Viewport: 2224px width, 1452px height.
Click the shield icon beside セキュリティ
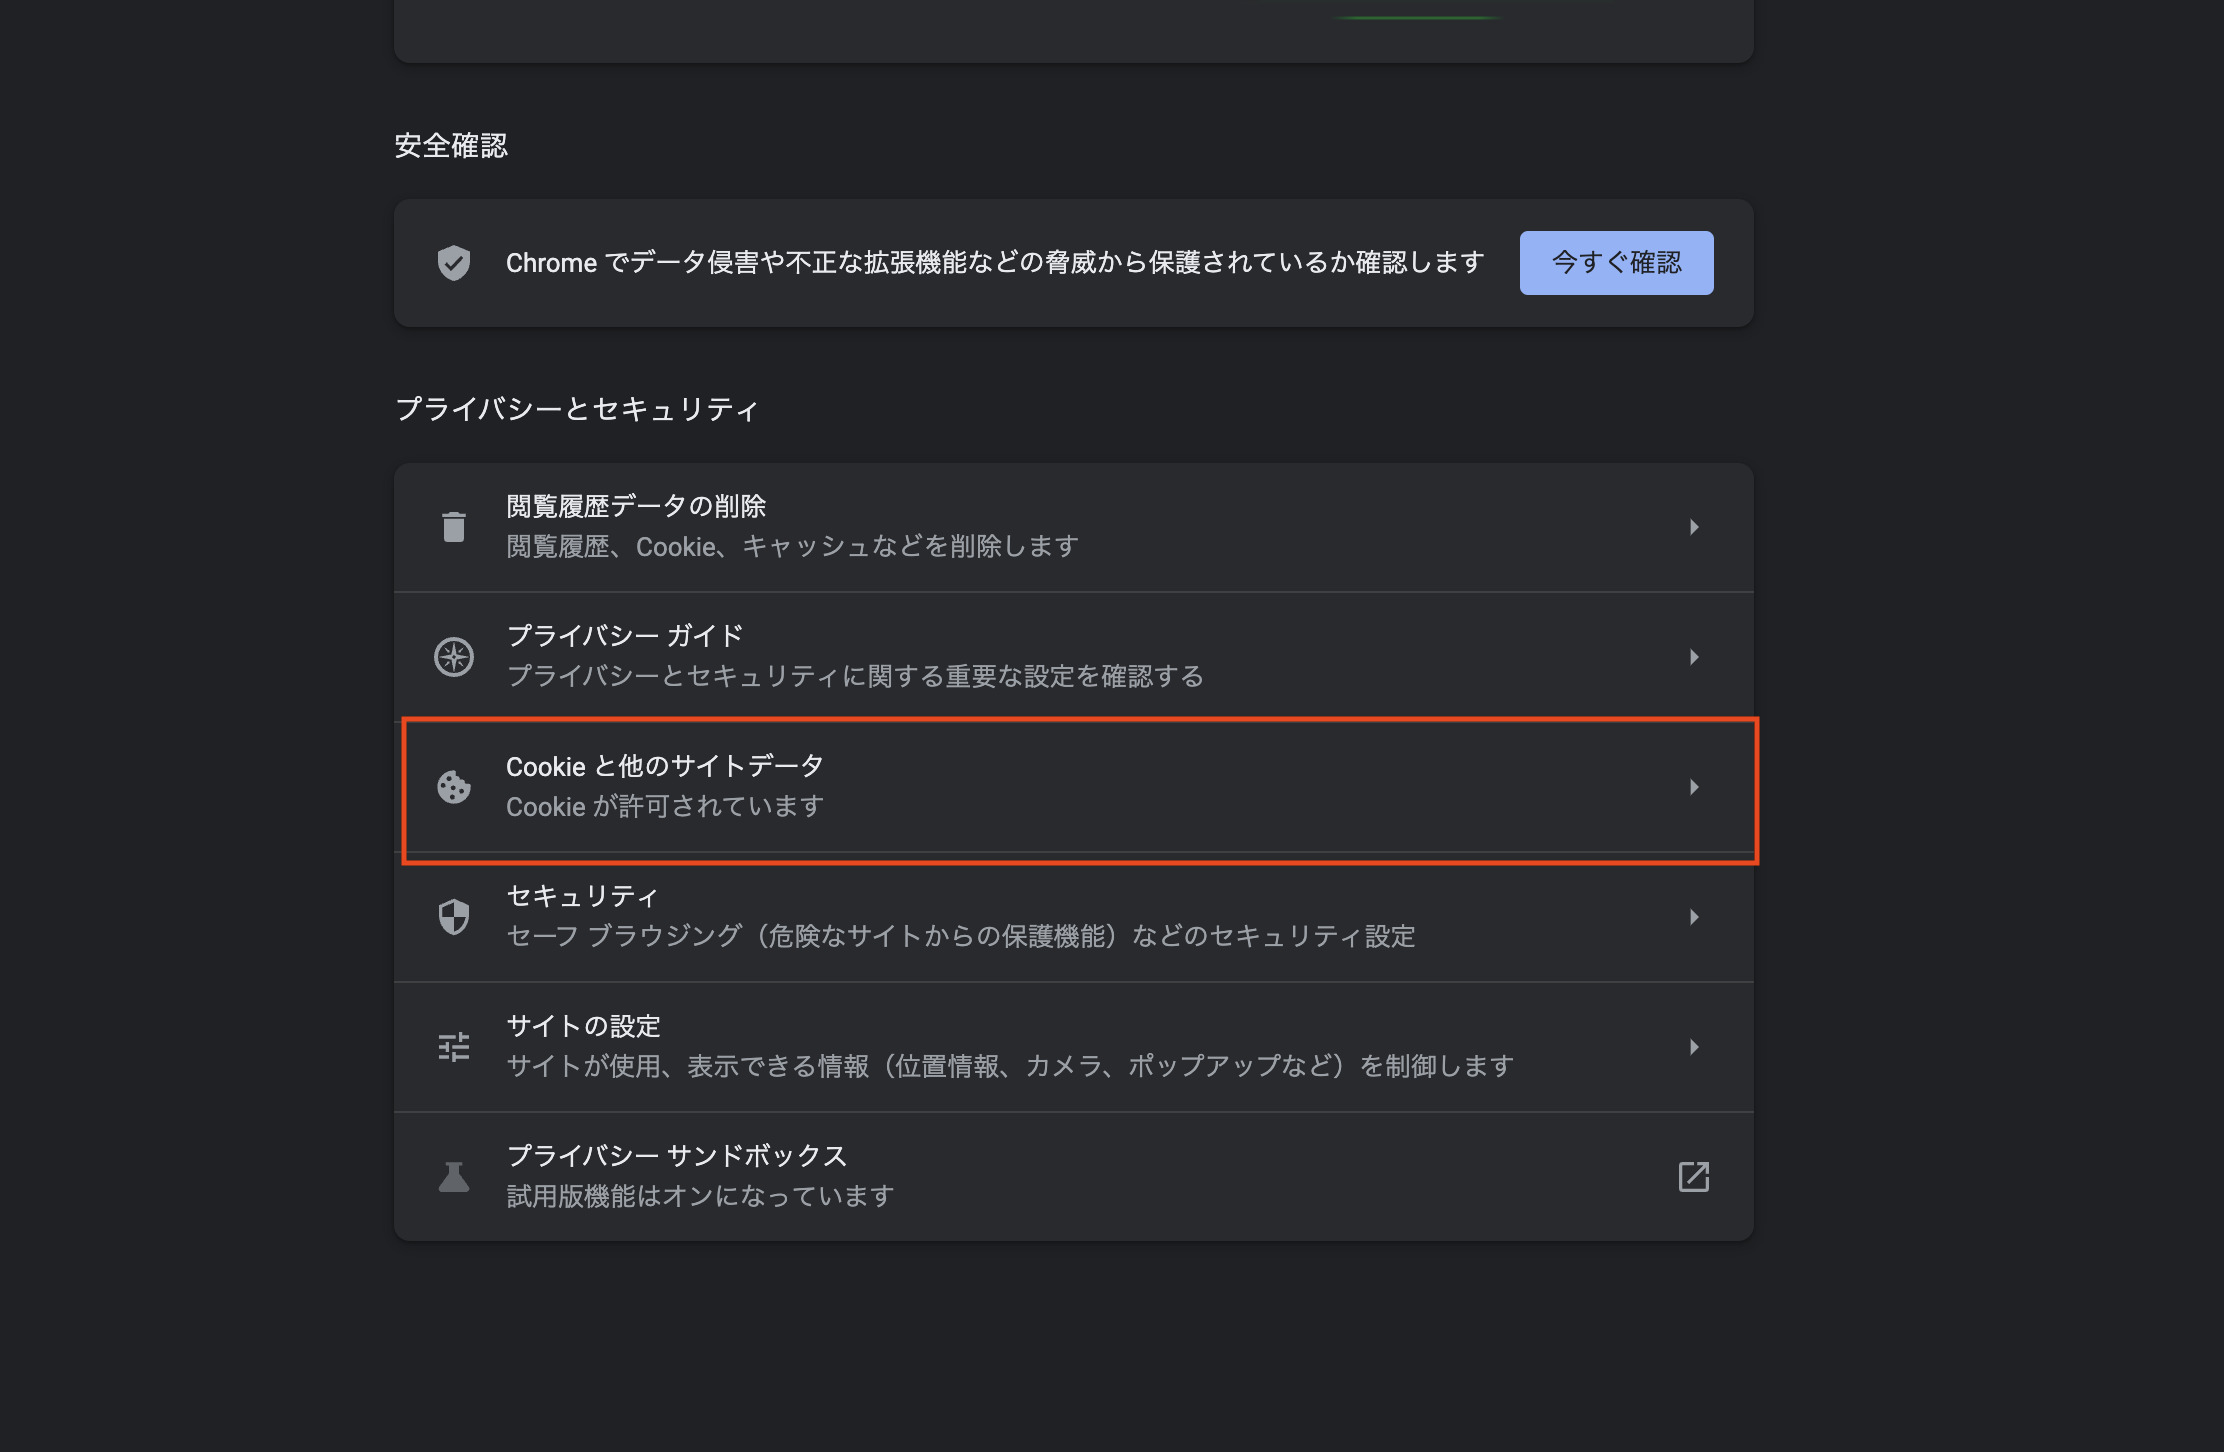click(454, 917)
